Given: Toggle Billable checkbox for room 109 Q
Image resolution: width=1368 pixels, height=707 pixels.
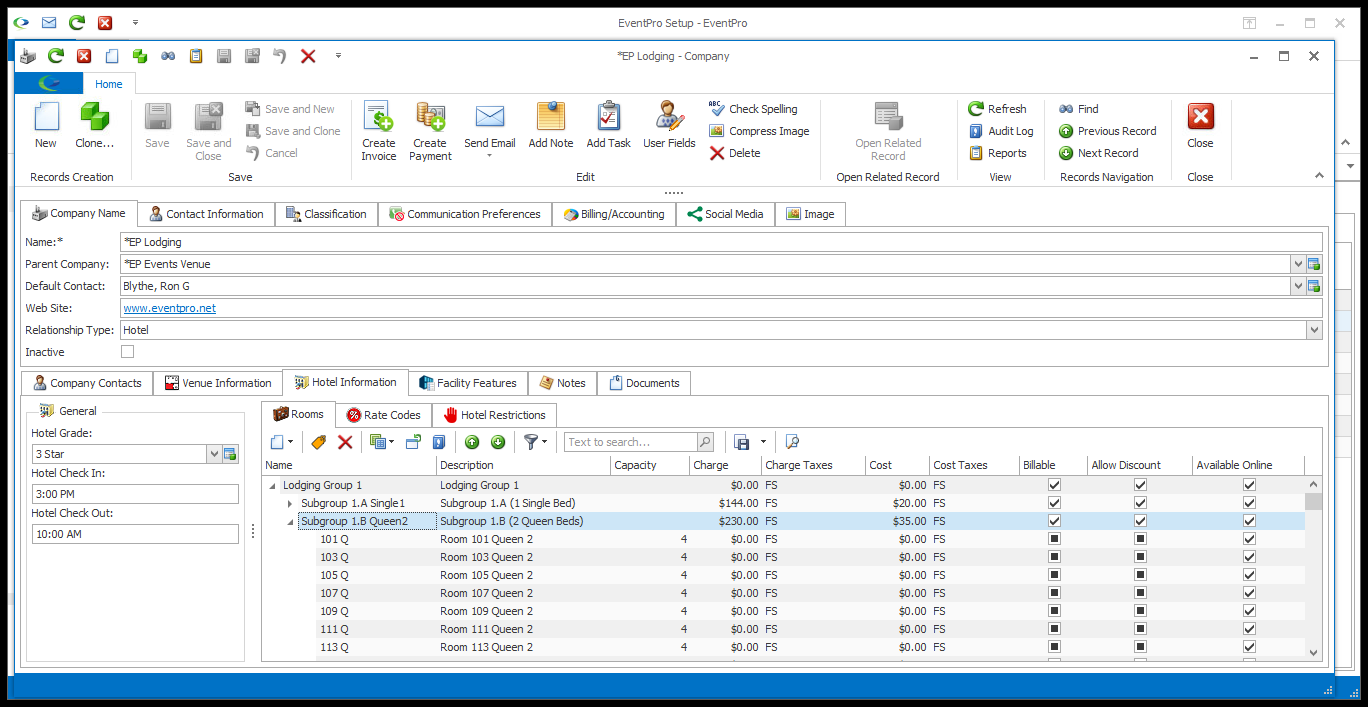Looking at the screenshot, I should coord(1054,611).
